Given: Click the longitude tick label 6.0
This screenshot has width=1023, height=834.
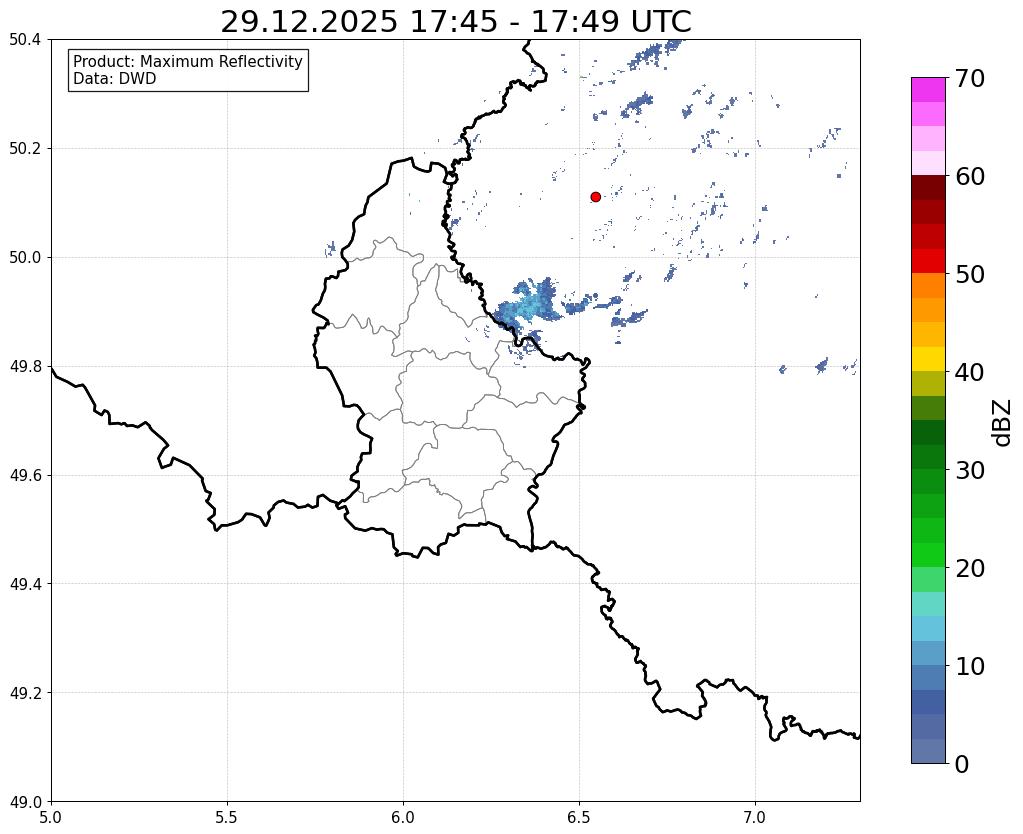Looking at the screenshot, I should [x=403, y=817].
